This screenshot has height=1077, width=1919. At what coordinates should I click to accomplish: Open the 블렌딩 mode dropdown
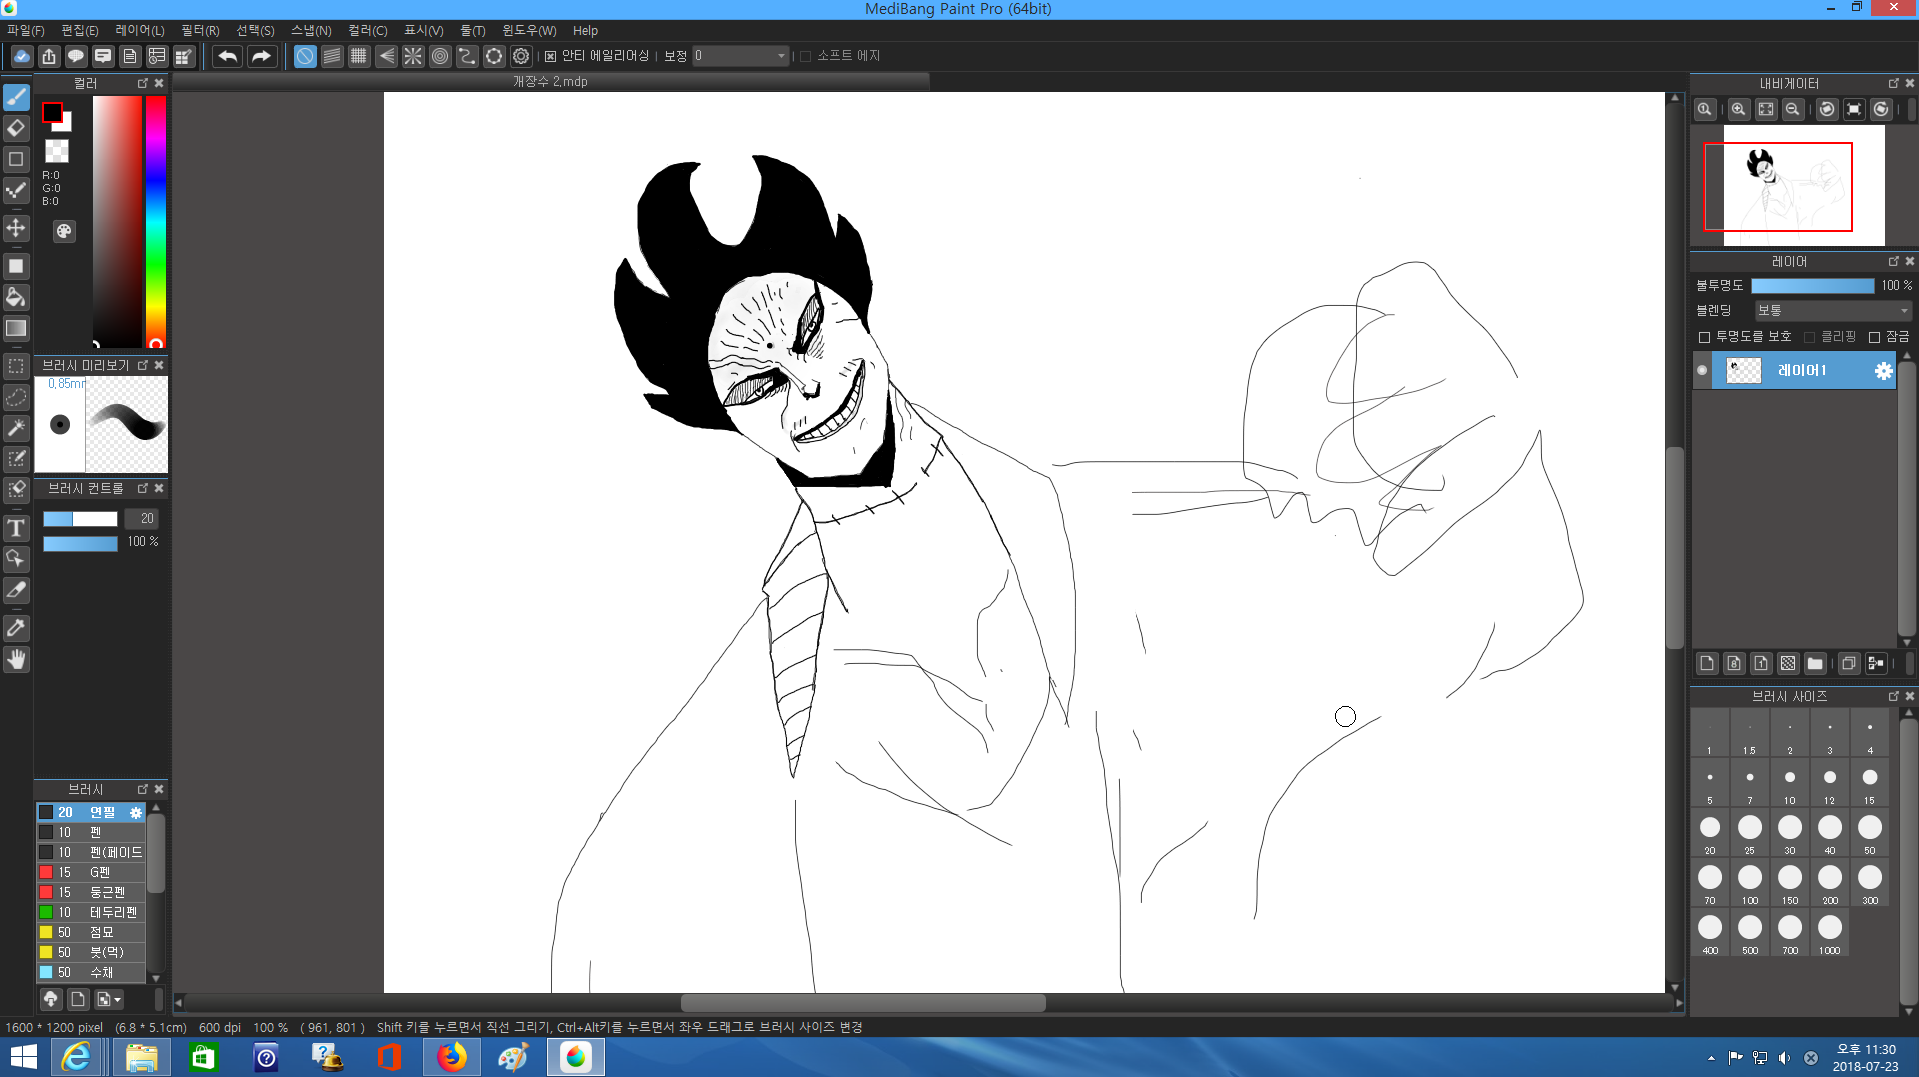pos(1833,311)
